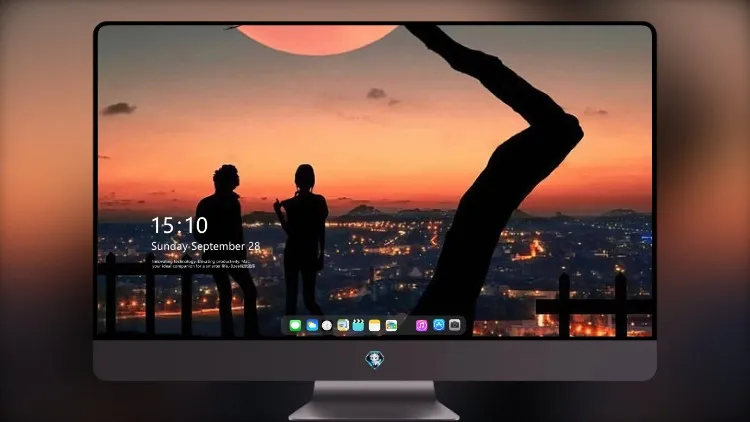The height and width of the screenshot is (422, 750).
Task: Open the Weather app in the dock
Action: coord(312,325)
